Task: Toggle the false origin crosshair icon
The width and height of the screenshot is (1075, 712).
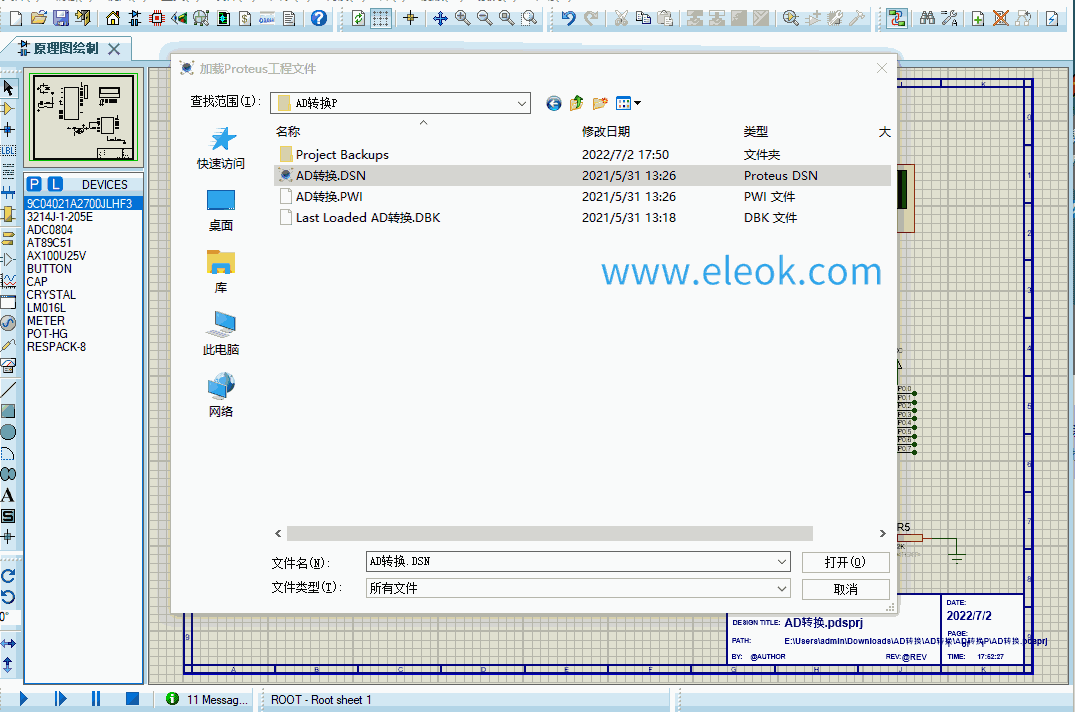Action: pos(411,19)
